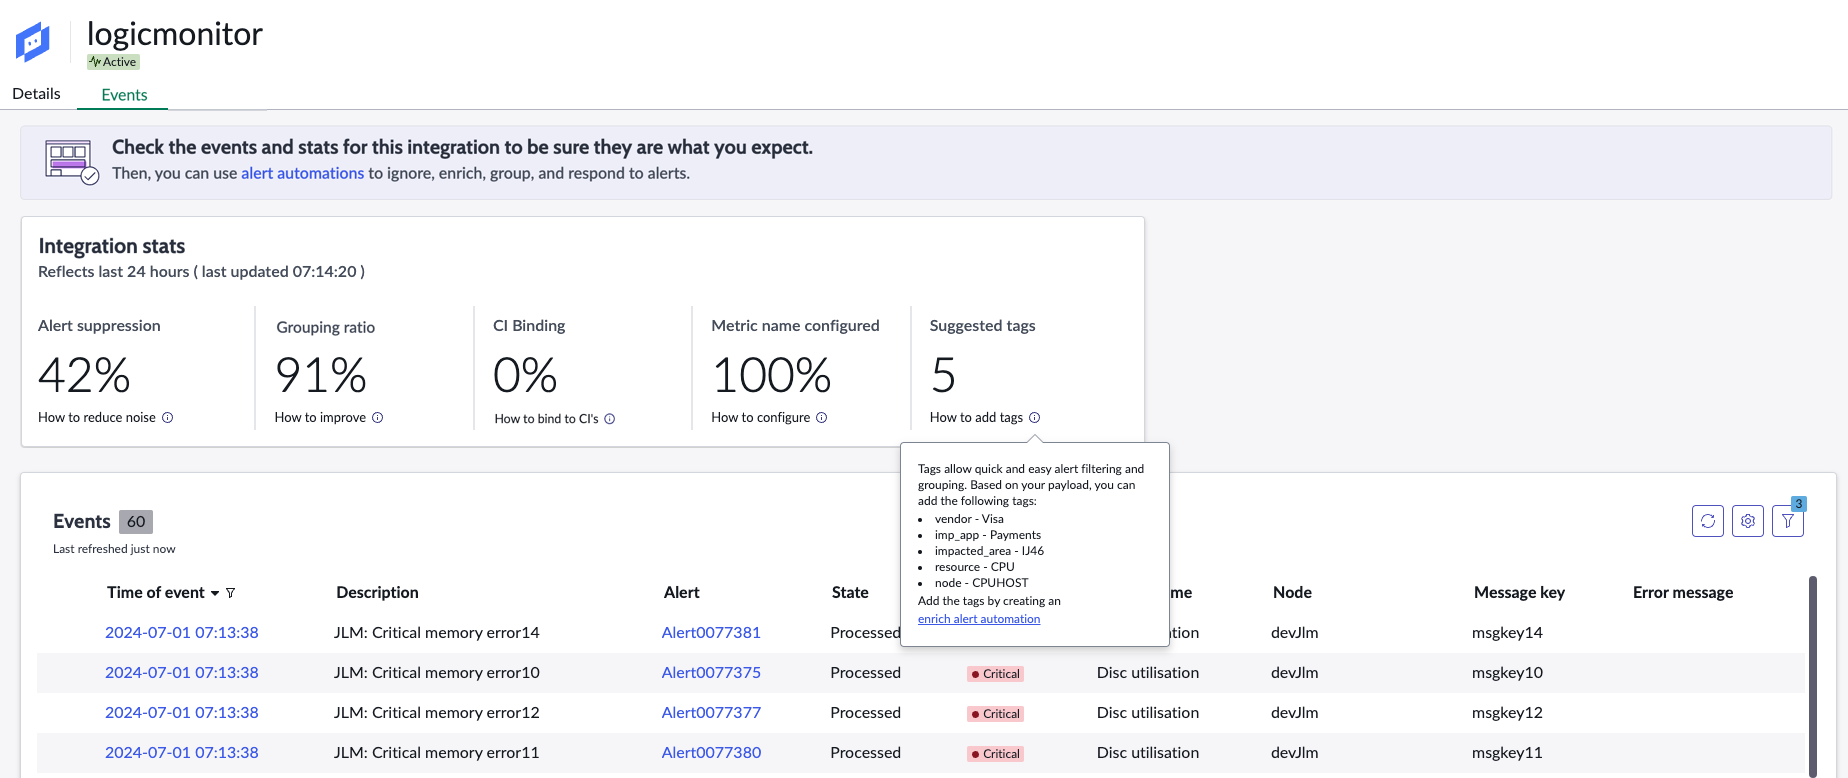Click the 'devJlm' node in msgkey14 row
The image size is (1848, 778).
[x=1295, y=633]
